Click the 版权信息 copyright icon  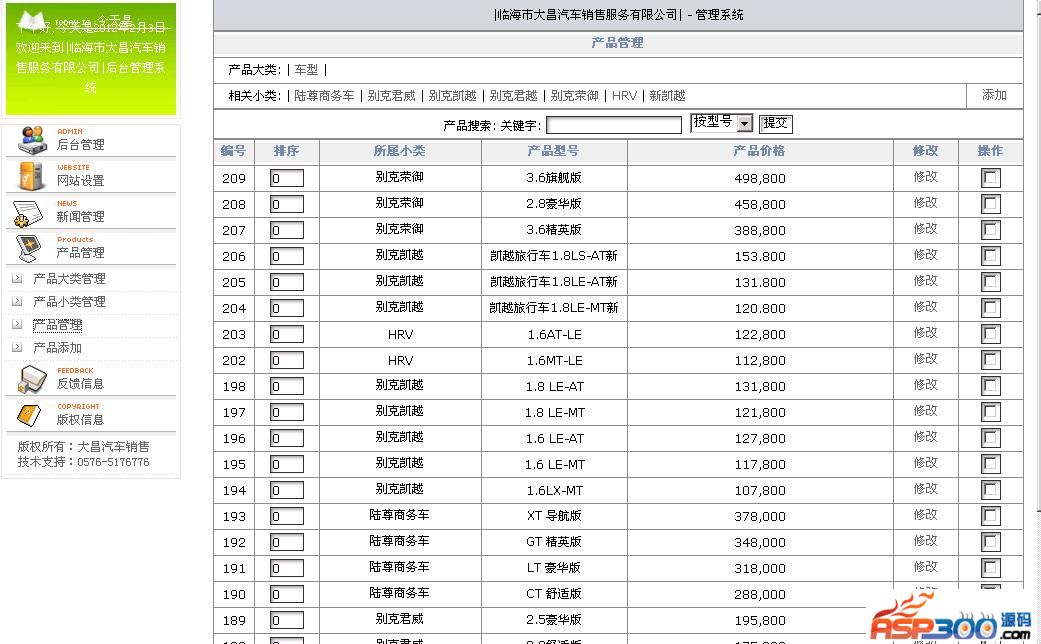30,415
